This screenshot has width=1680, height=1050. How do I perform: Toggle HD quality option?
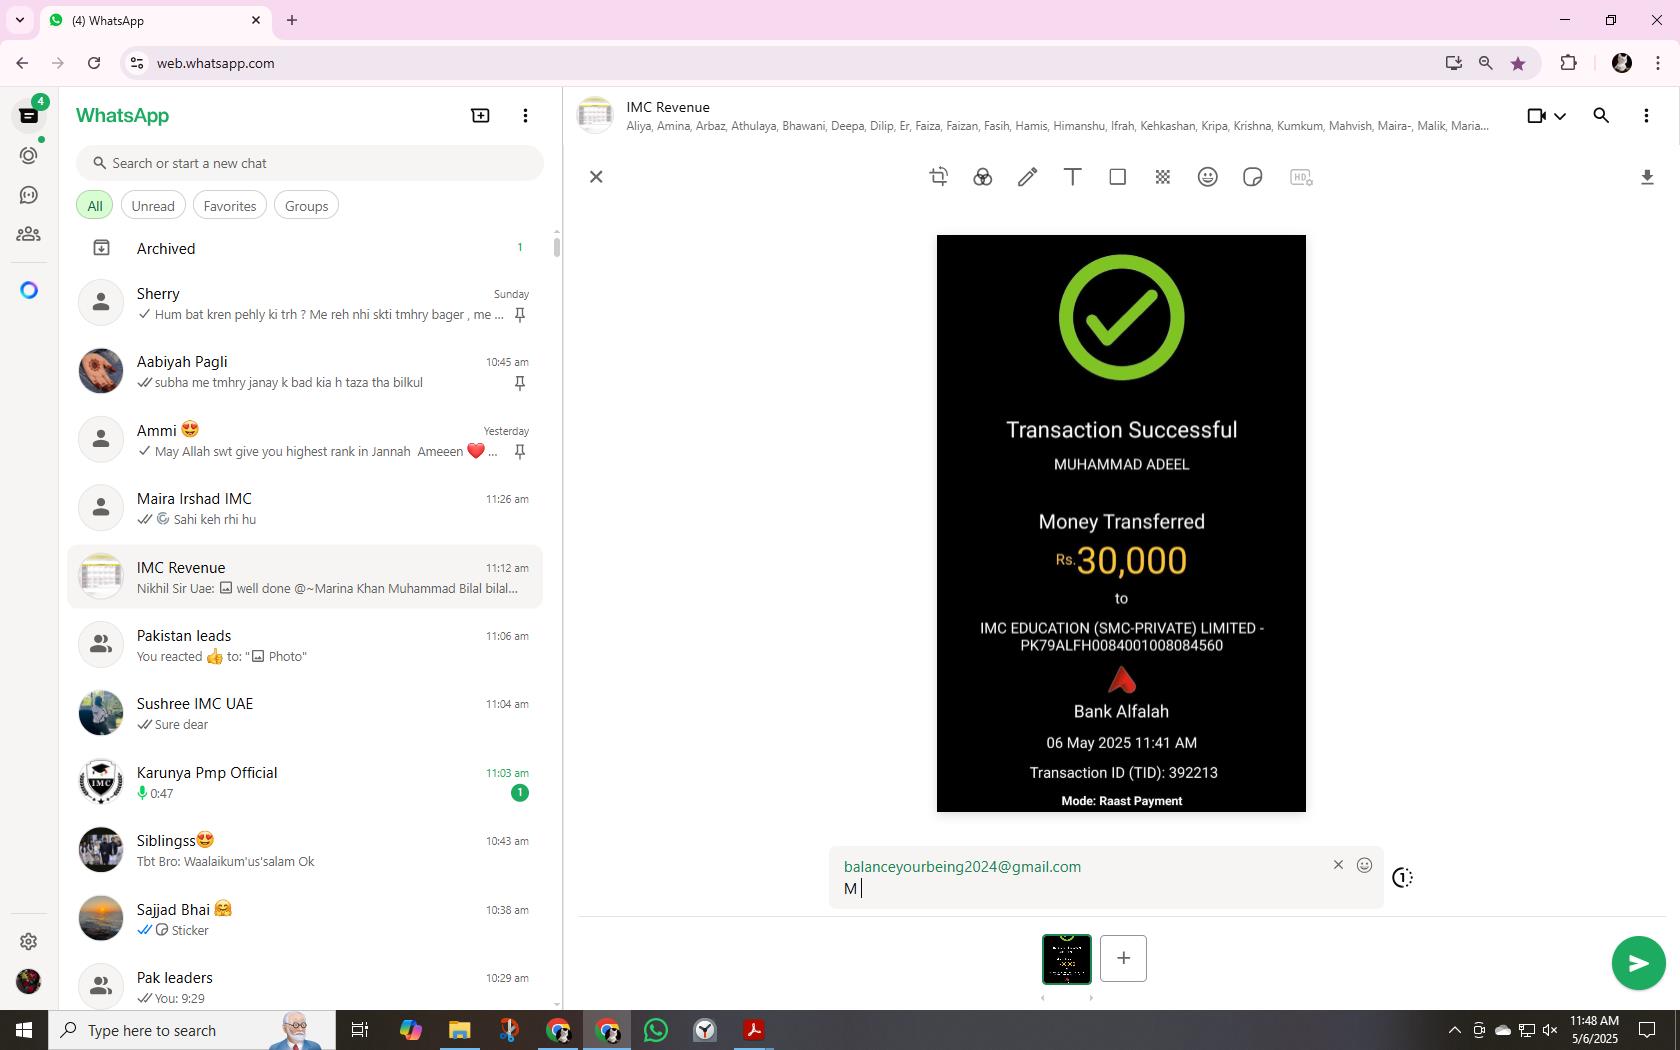[1301, 177]
